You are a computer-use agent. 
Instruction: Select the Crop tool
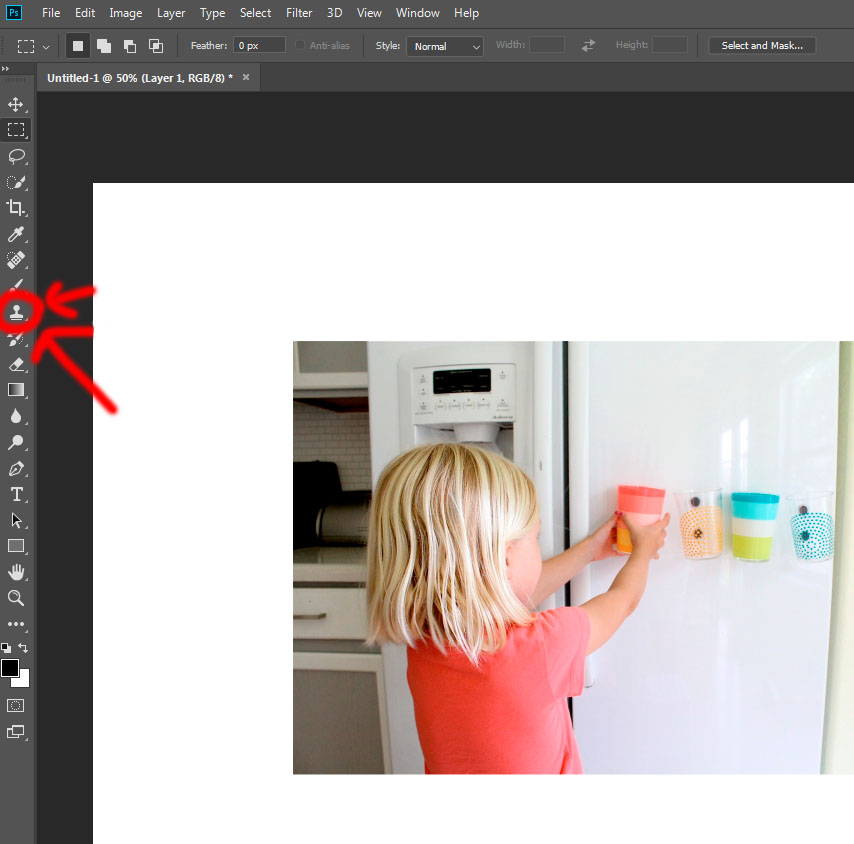(x=16, y=208)
